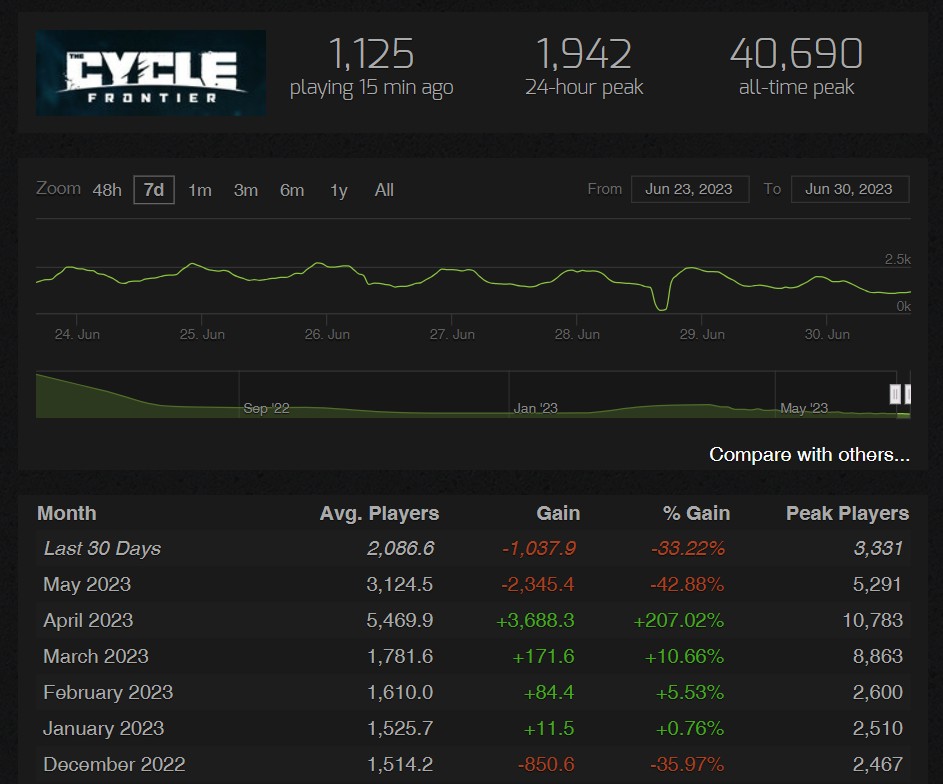Select the 7d zoom range

point(154,190)
